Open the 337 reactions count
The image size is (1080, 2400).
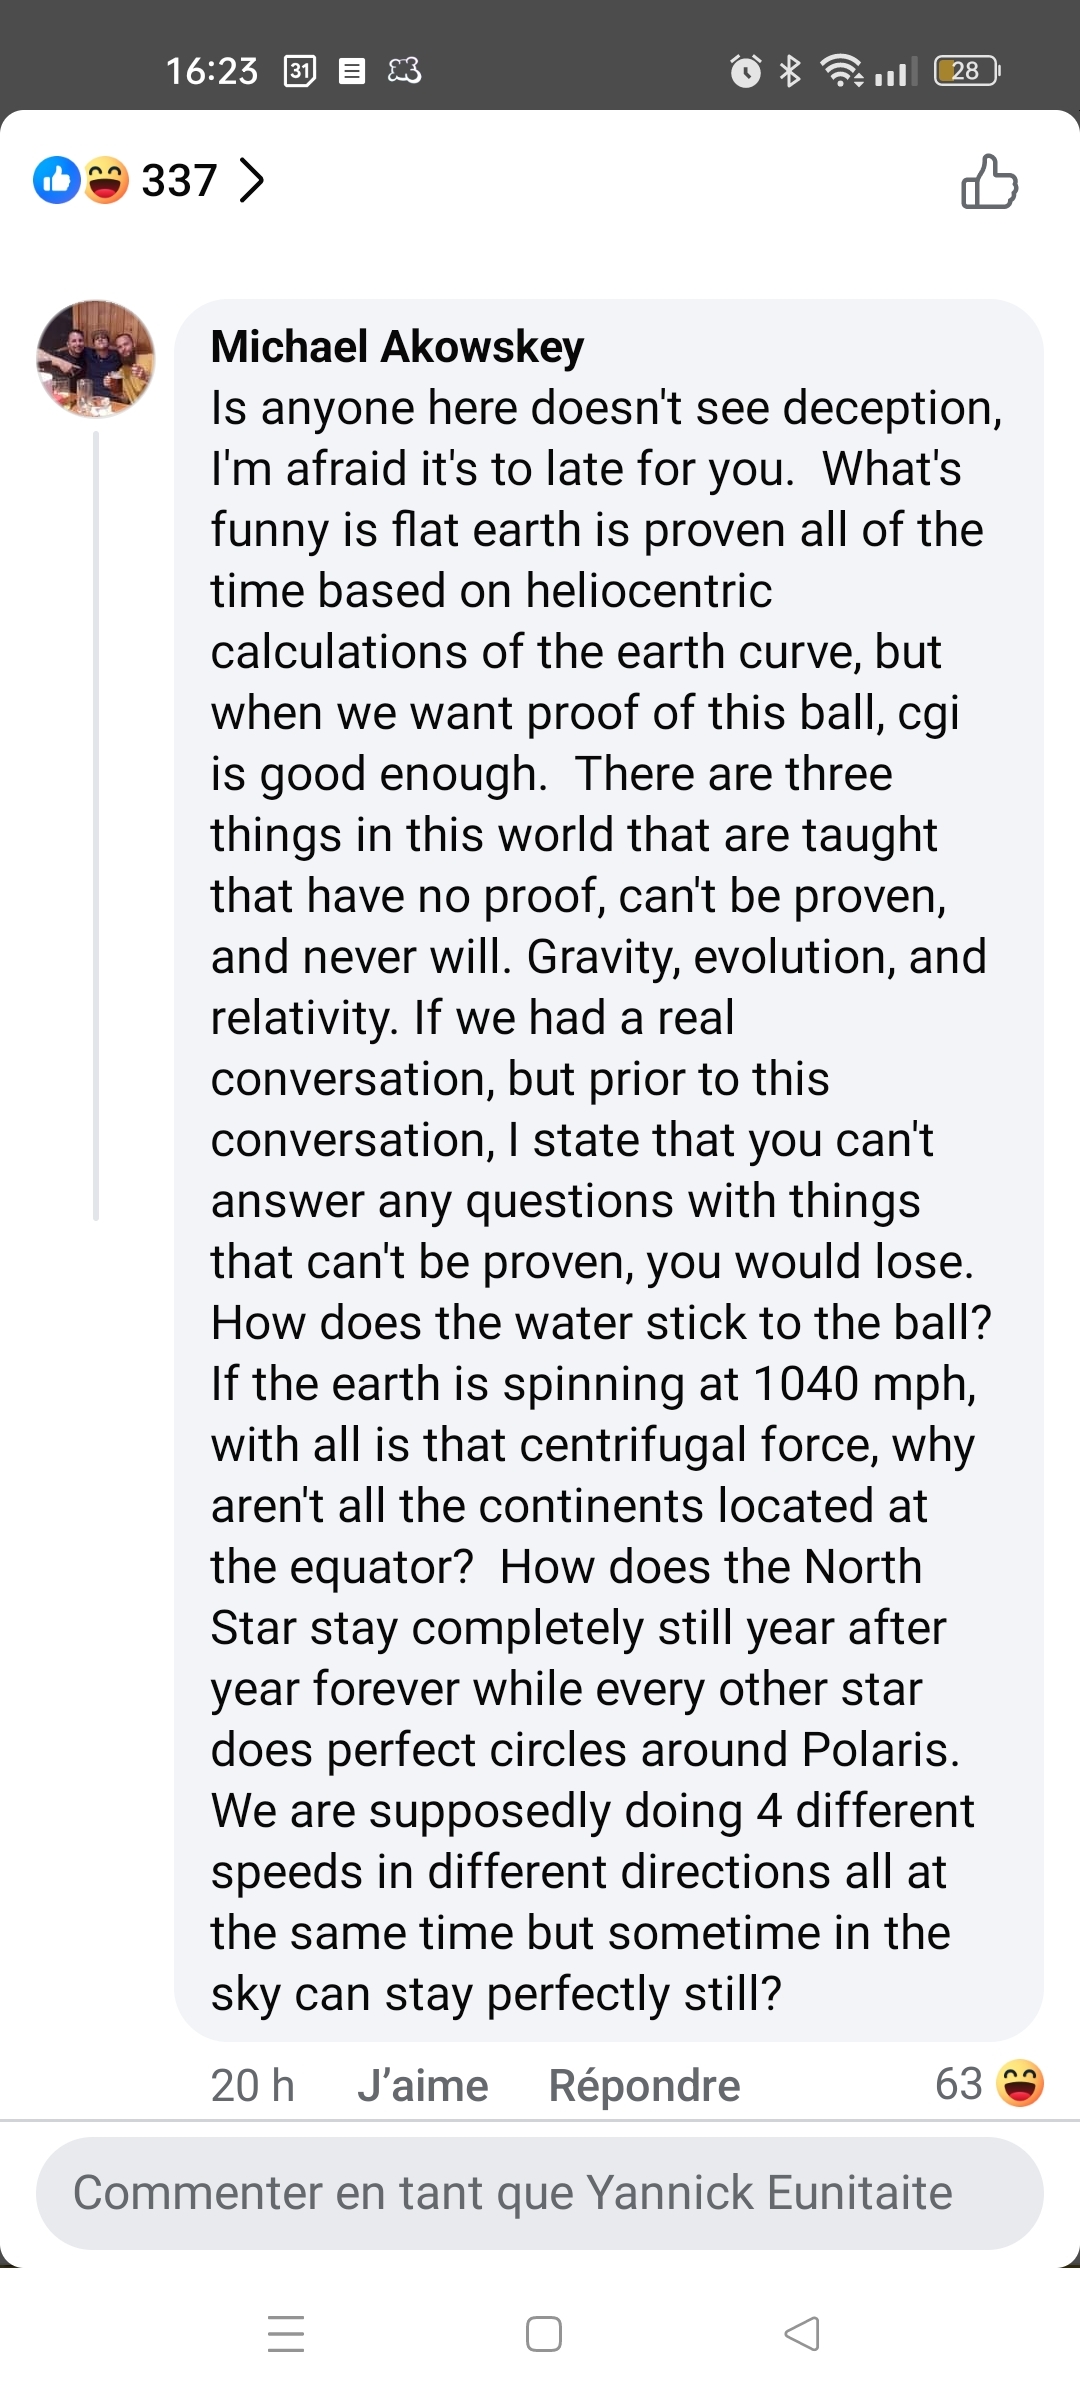coord(179,181)
